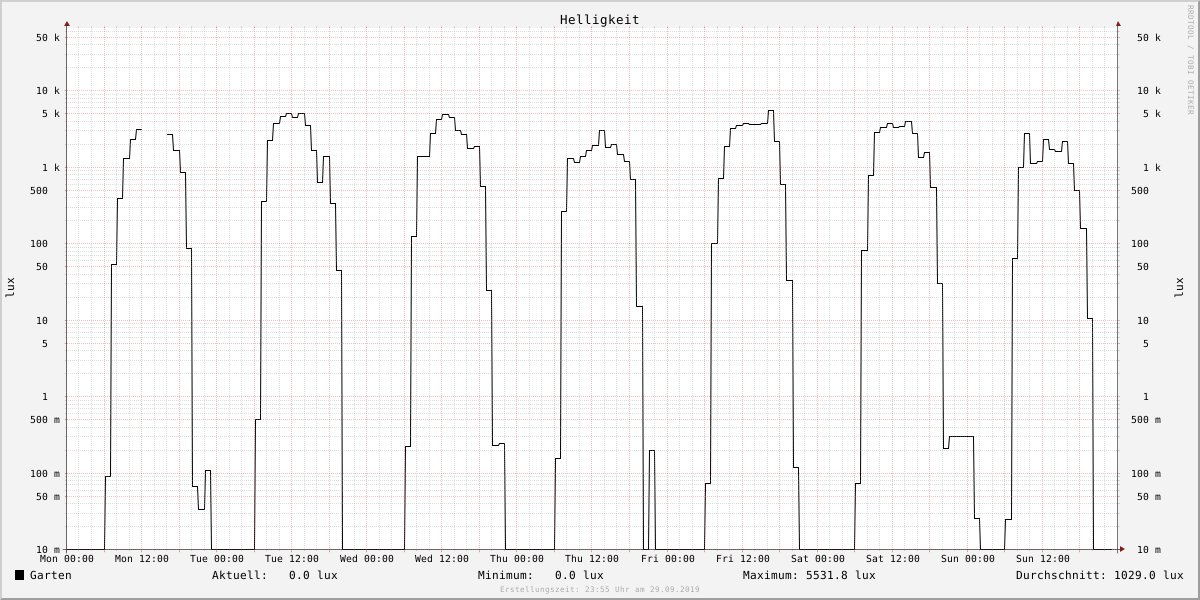Click the "Durchschnitt: 1029.0 lux" statistic
Screen dimensions: 1200x600
click(x=1100, y=575)
